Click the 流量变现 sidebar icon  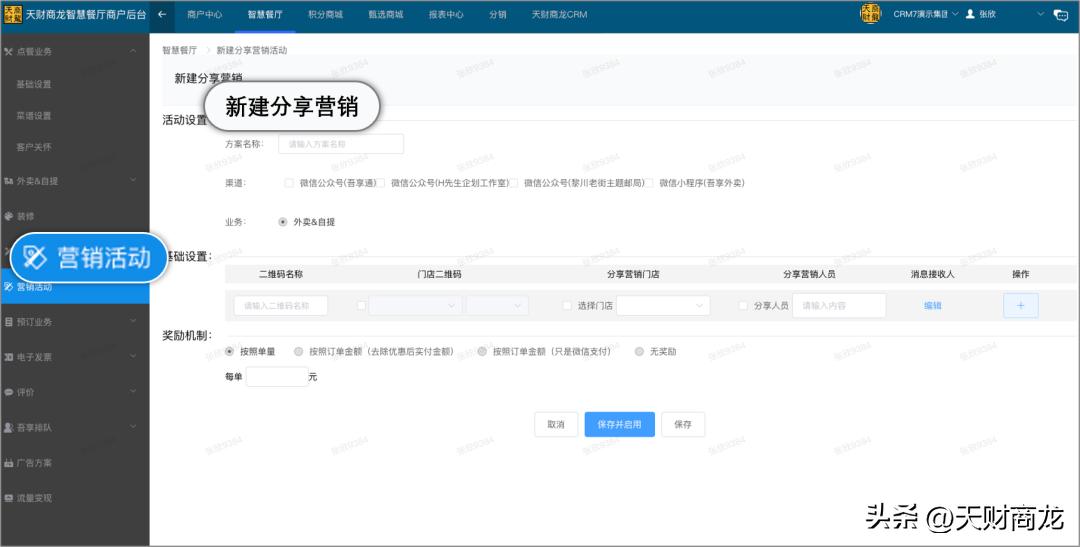[9, 498]
